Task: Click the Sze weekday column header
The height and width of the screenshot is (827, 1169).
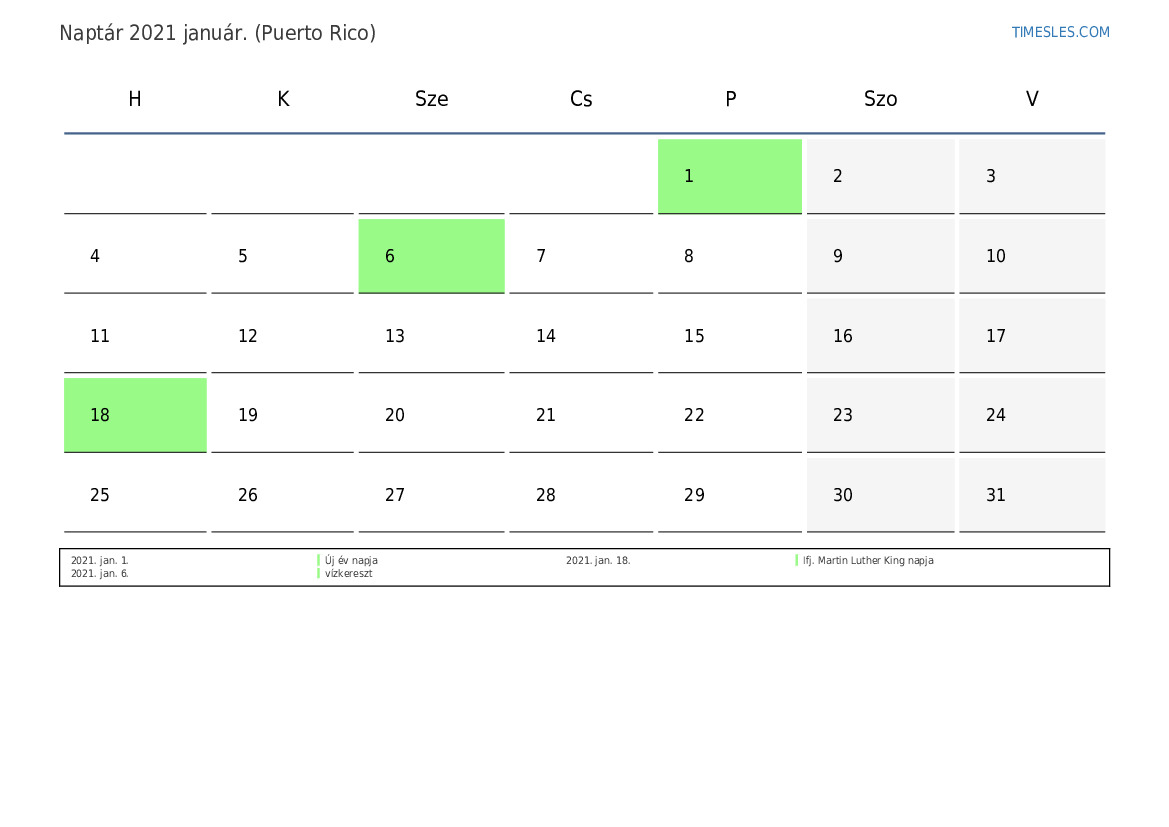Action: (x=432, y=99)
